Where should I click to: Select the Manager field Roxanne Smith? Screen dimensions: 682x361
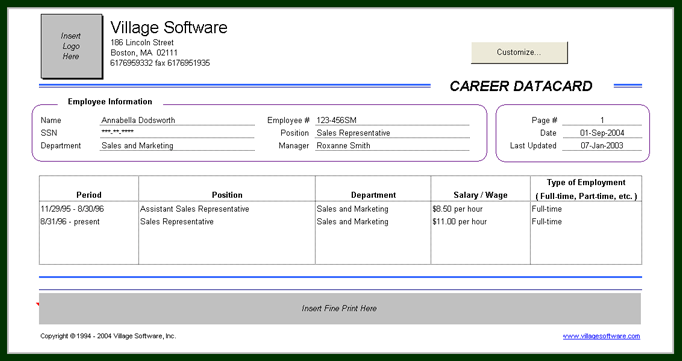click(392, 146)
